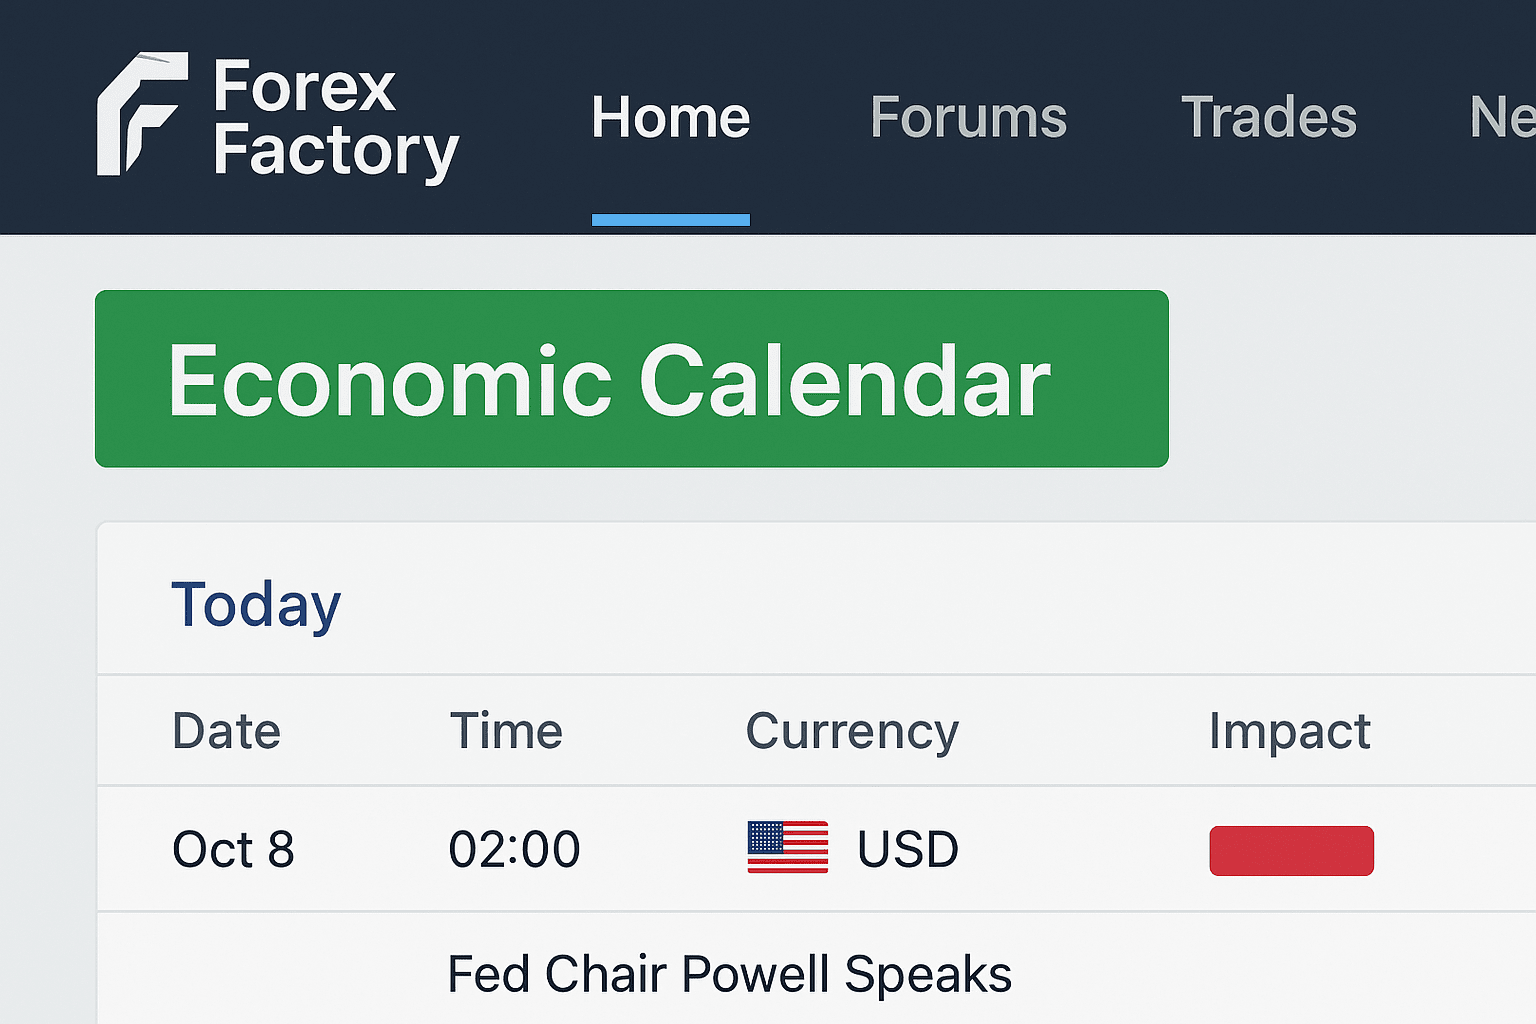Viewport: 1536px width, 1024px height.
Task: Click the United States flag icon
Action: [787, 847]
